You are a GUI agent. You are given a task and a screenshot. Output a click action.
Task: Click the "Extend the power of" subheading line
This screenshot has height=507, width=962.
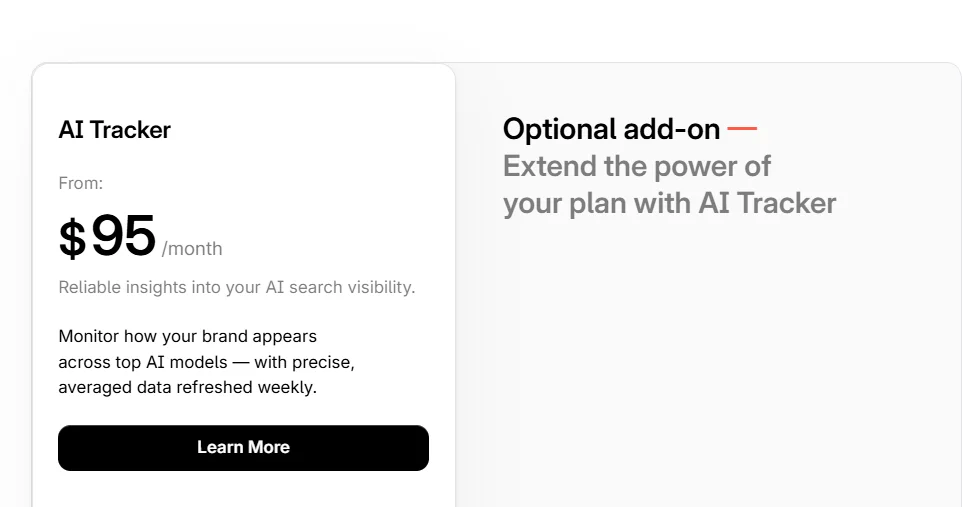click(637, 166)
